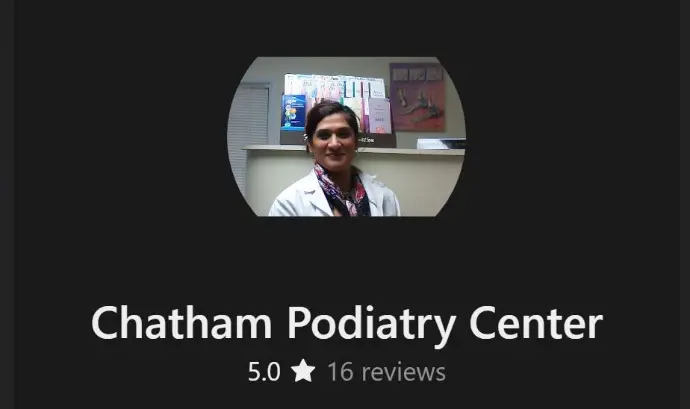Click the word Podiatry in the heading
This screenshot has height=409, width=690.
(x=371, y=325)
